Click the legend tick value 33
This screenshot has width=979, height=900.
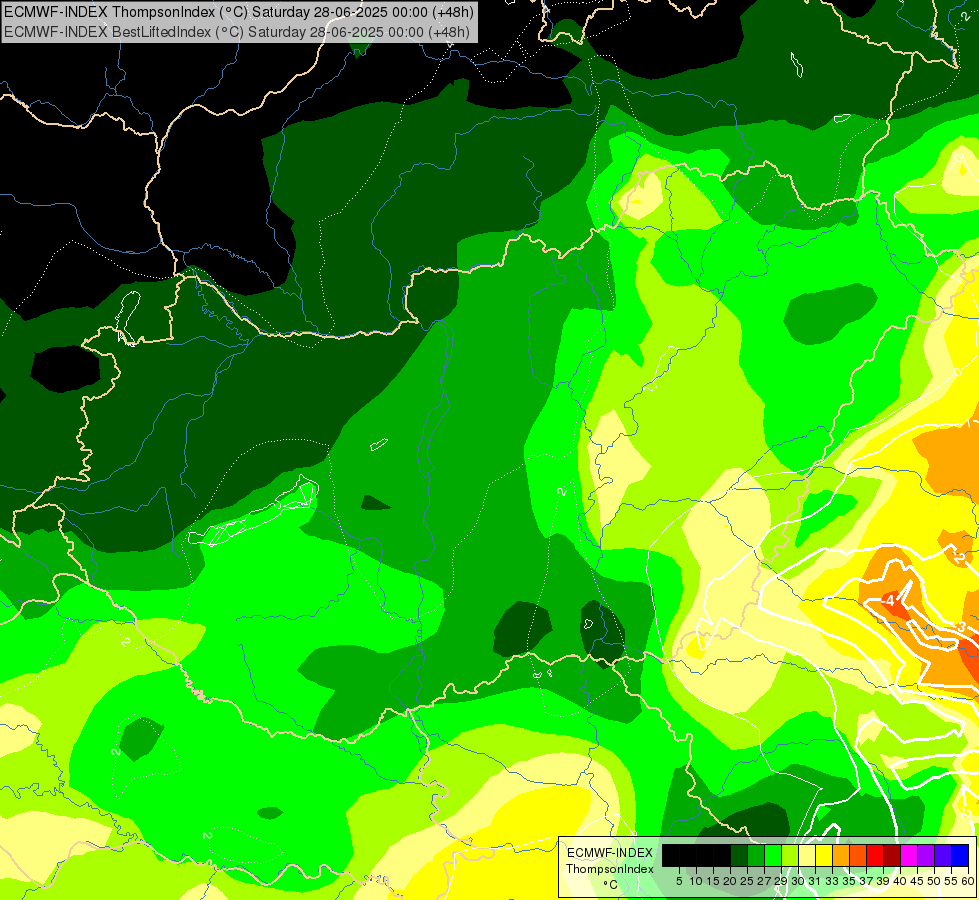pyautogui.click(x=832, y=881)
